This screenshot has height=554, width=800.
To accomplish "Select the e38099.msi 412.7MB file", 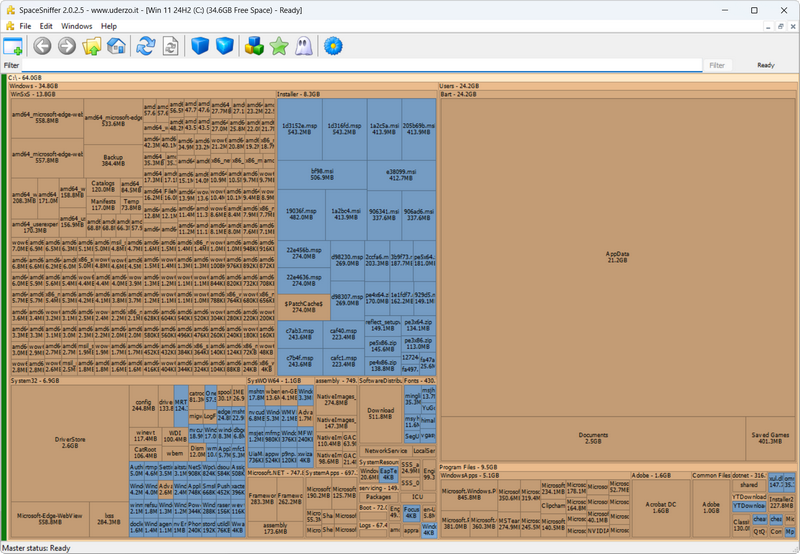I will (401, 175).
